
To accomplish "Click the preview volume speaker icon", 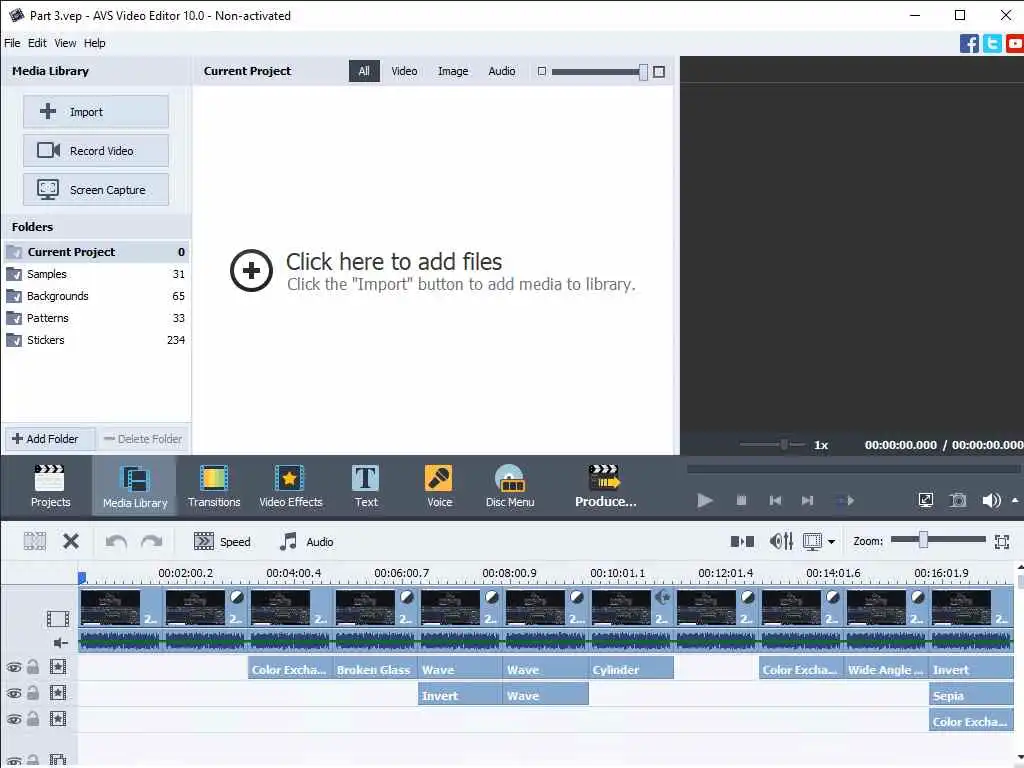I will pyautogui.click(x=991, y=501).
